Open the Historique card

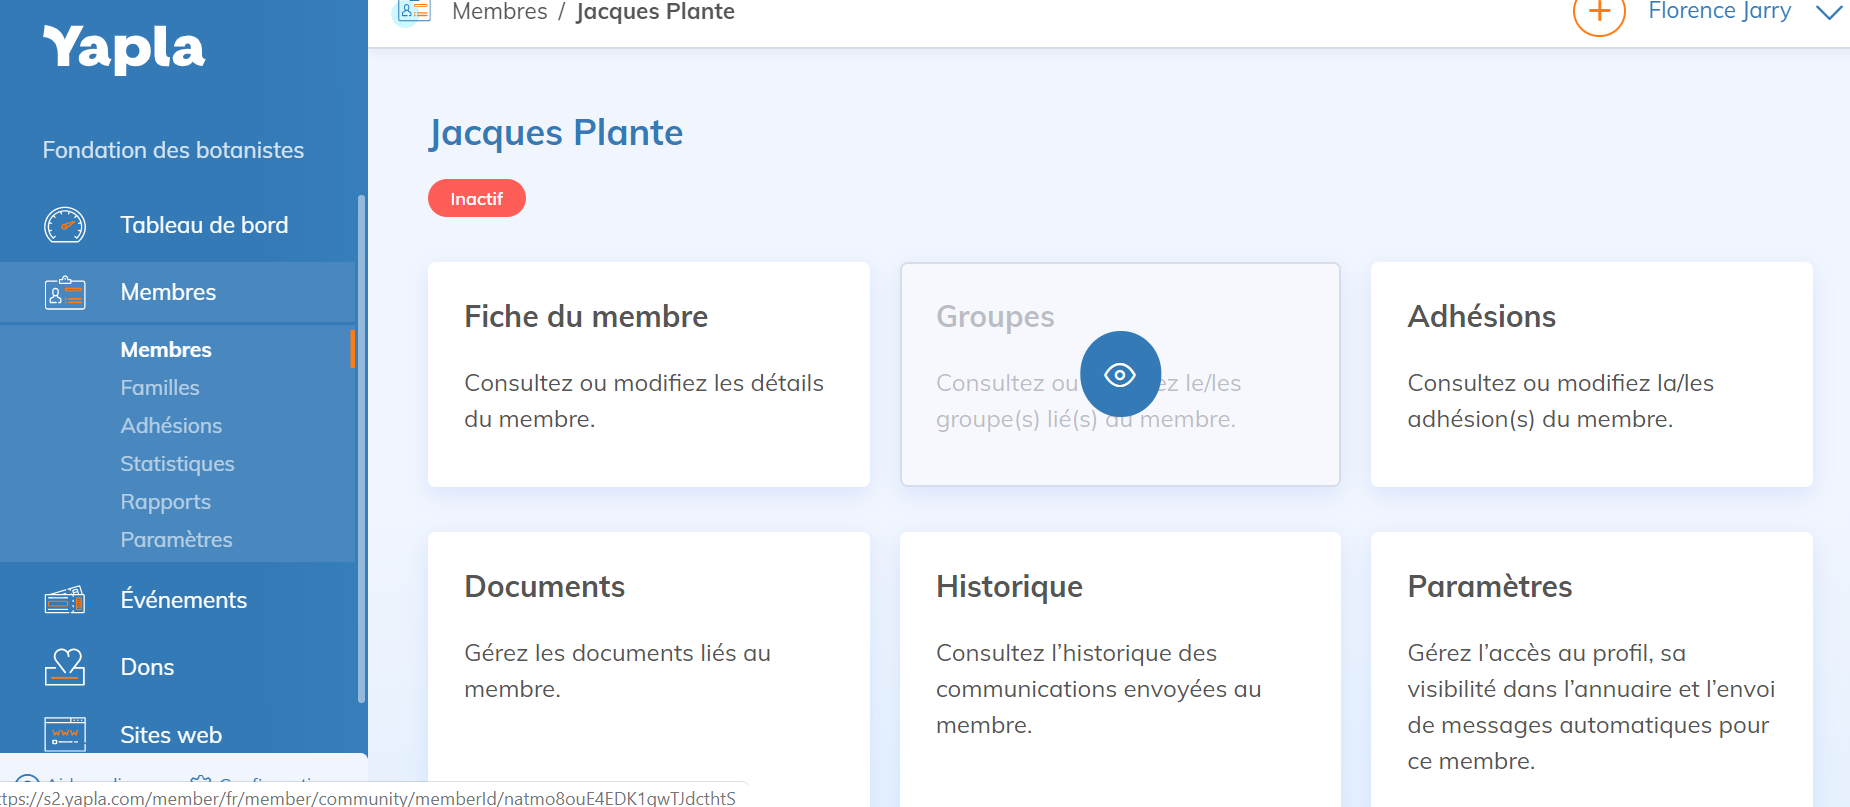pos(1119,660)
